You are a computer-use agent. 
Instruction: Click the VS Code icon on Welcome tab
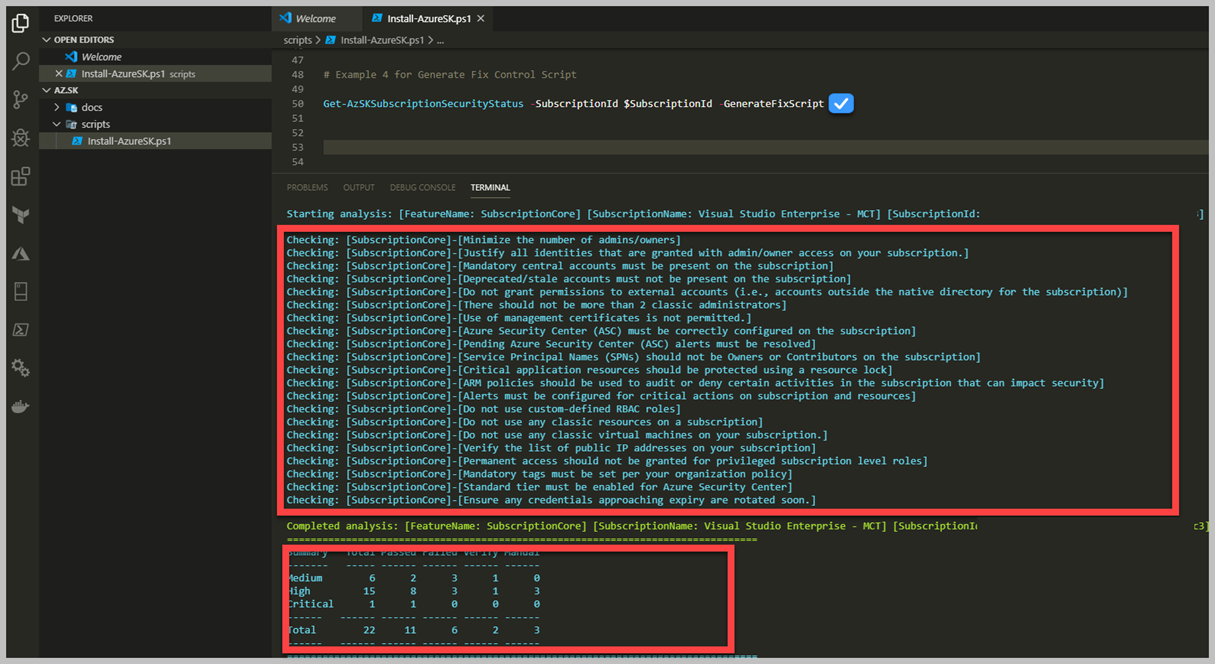point(286,18)
